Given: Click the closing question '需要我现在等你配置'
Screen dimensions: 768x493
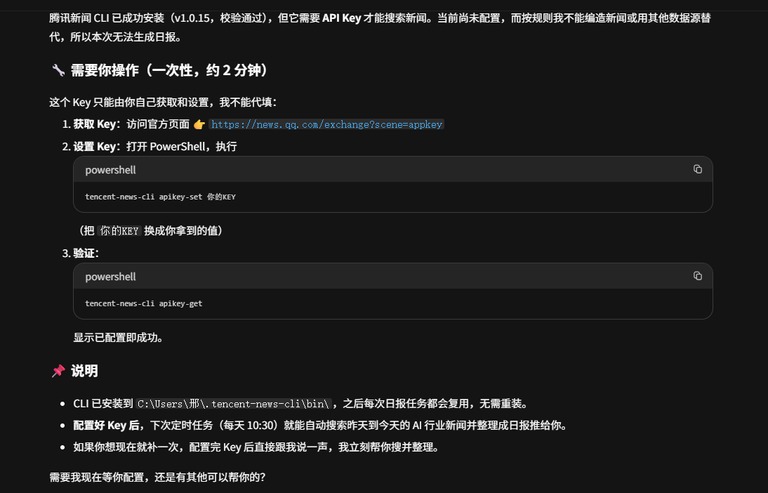Looking at the screenshot, I should coord(157,477).
